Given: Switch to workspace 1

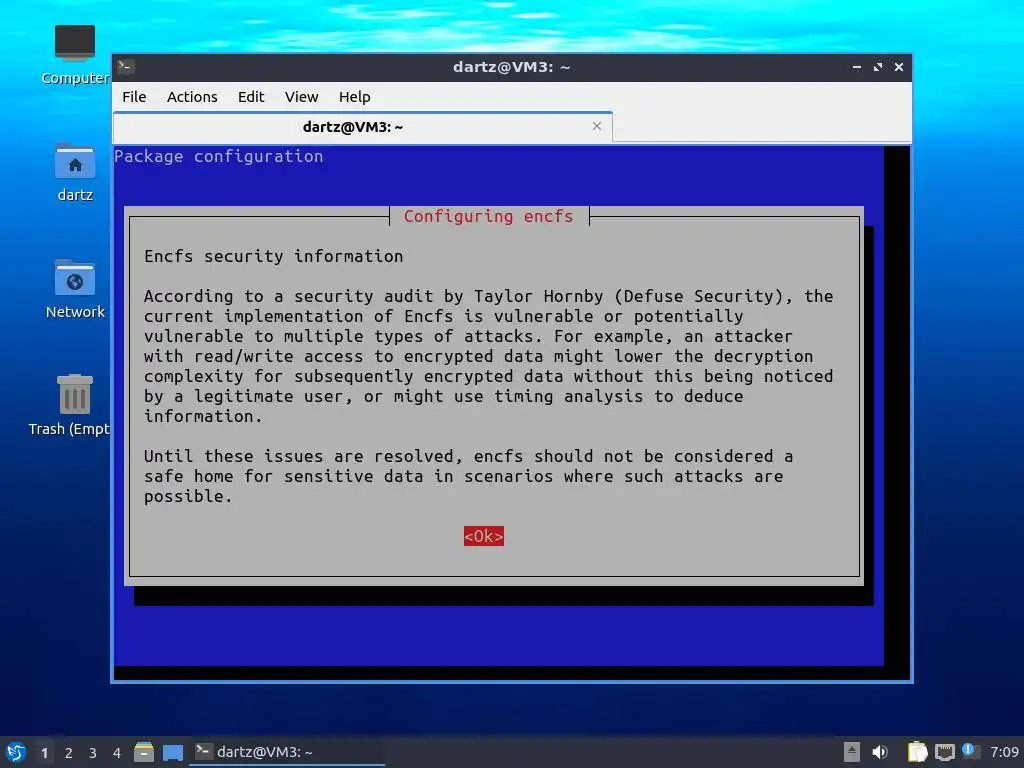Looking at the screenshot, I should point(44,753).
